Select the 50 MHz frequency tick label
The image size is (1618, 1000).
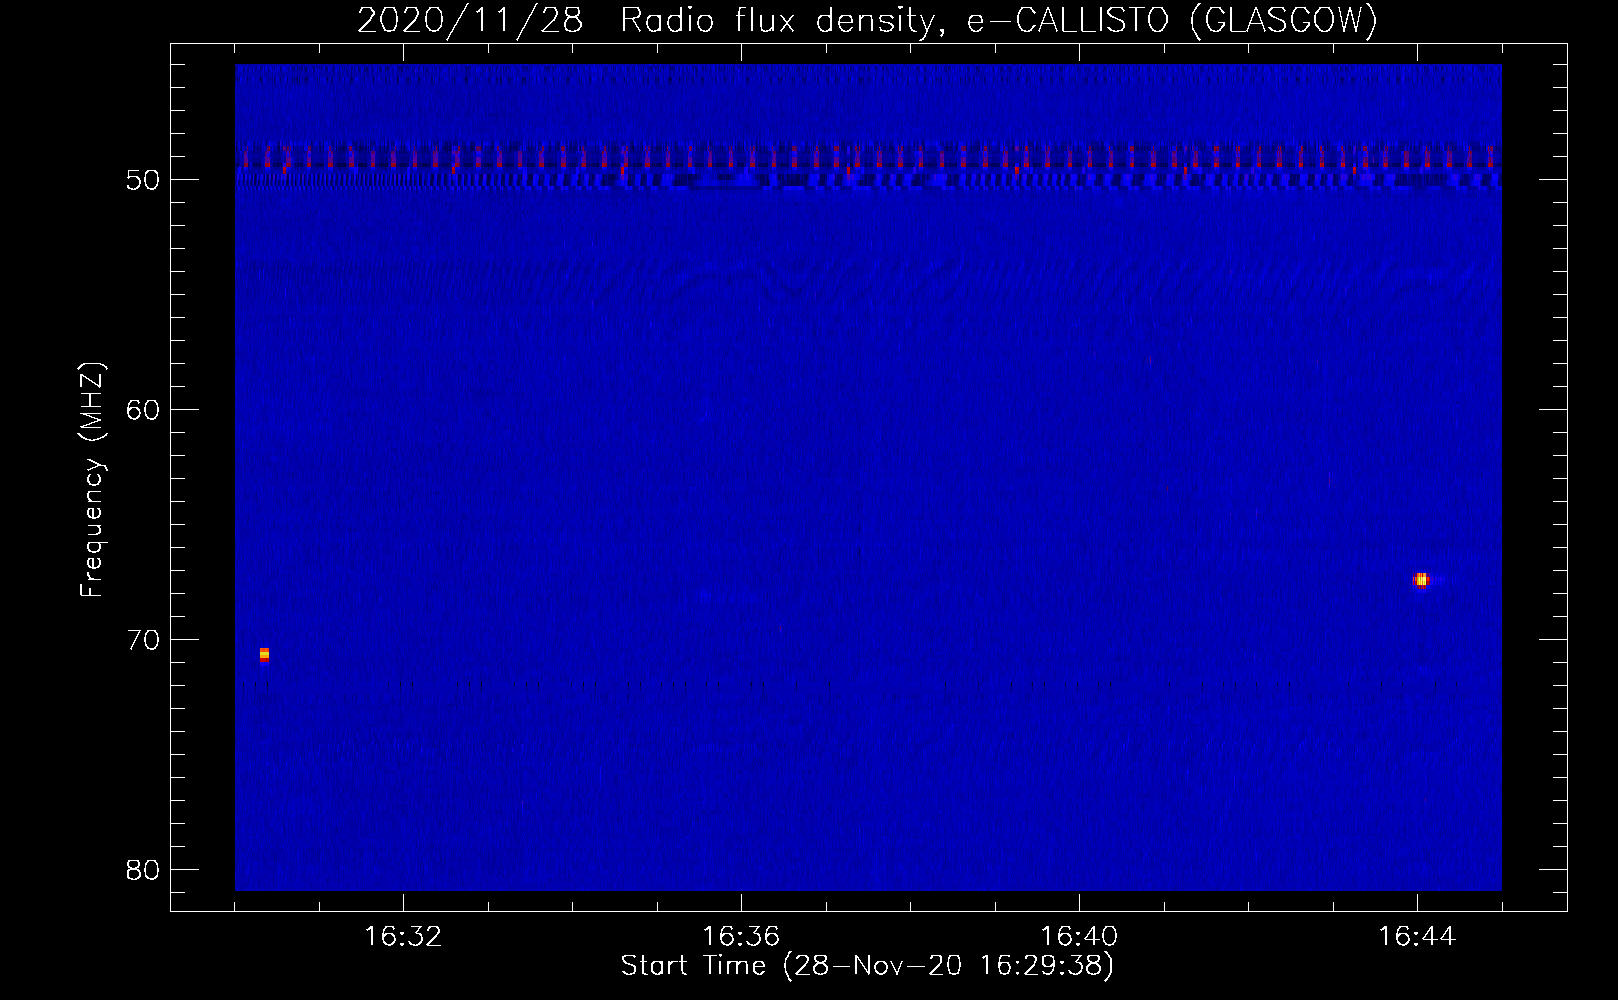[143, 180]
